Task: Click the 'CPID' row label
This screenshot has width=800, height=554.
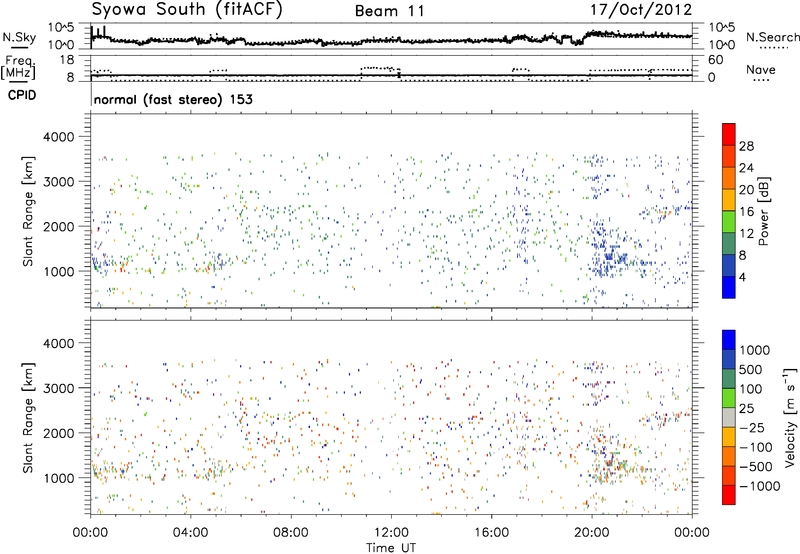Action: coord(22,95)
